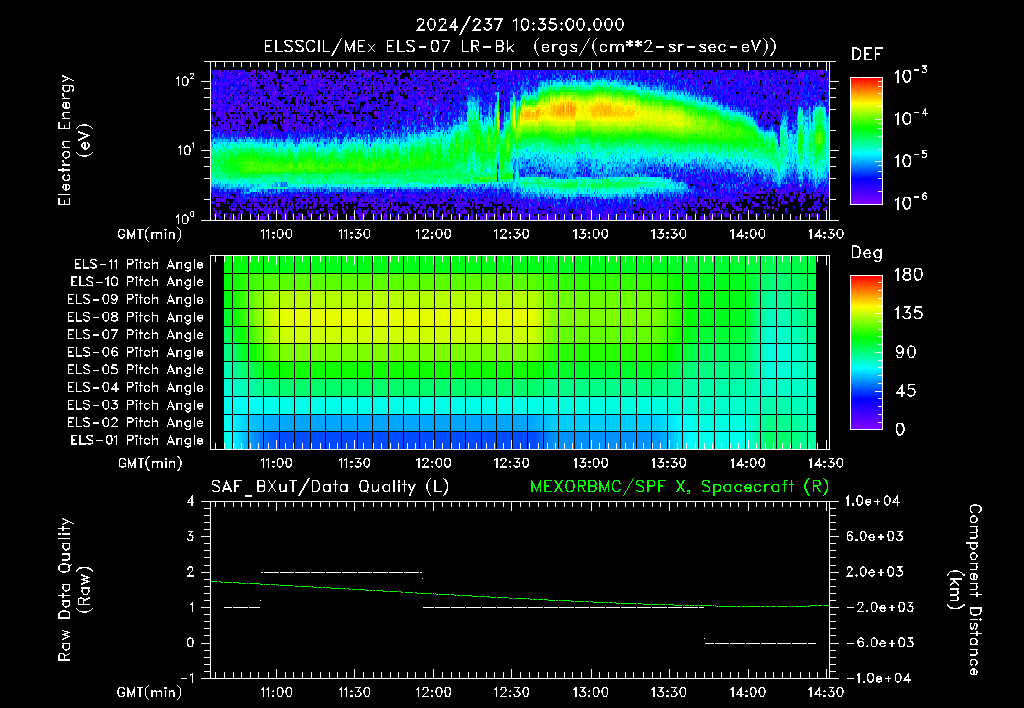Select the ELS-05 Pitch Angle row label
The width and height of the screenshot is (1024, 708).
[x=136, y=370]
